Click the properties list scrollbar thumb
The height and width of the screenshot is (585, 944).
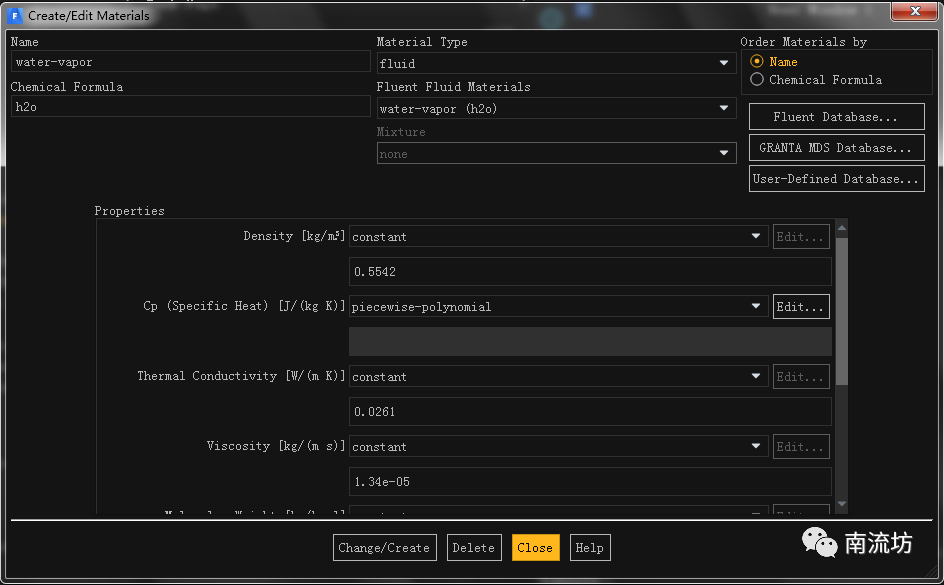click(842, 311)
